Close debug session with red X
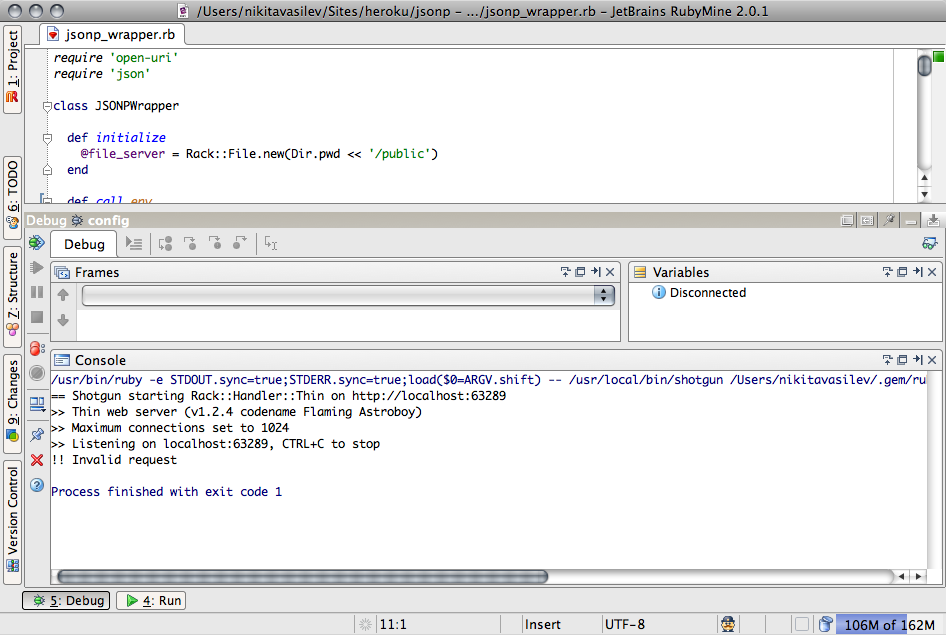This screenshot has width=946, height=635. tap(37, 460)
